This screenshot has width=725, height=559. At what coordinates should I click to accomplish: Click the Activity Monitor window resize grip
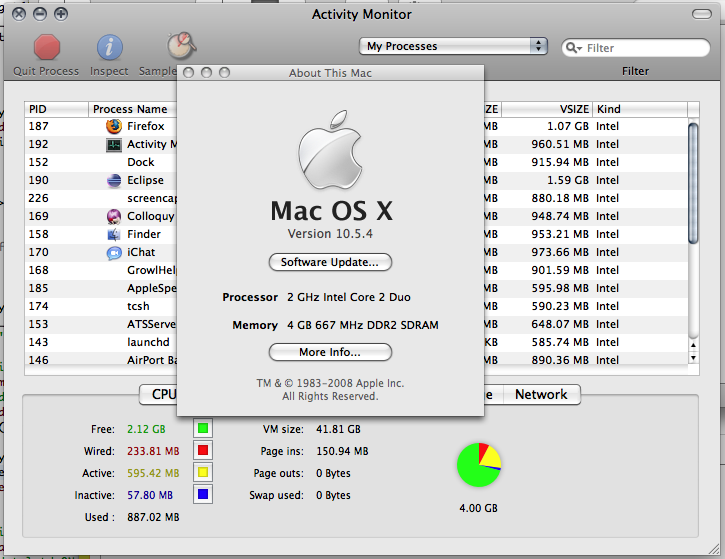pyautogui.click(x=714, y=549)
